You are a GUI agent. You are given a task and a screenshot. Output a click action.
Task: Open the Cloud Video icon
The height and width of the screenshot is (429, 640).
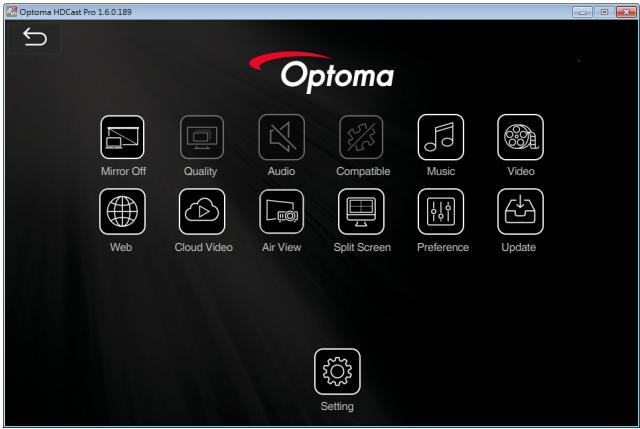click(202, 211)
